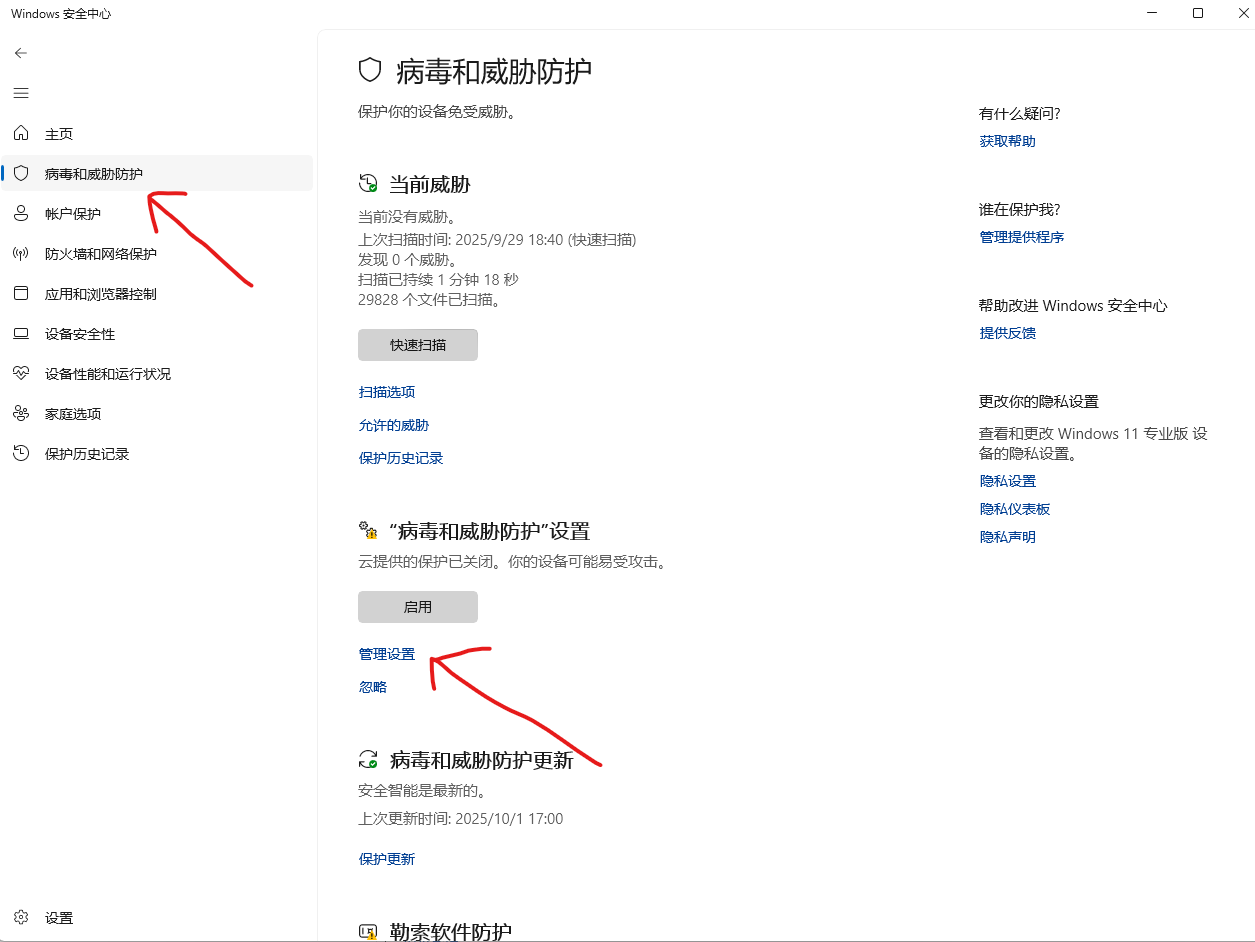Click the 隐私仪表板 link
This screenshot has width=1255, height=942.
[x=1015, y=509]
